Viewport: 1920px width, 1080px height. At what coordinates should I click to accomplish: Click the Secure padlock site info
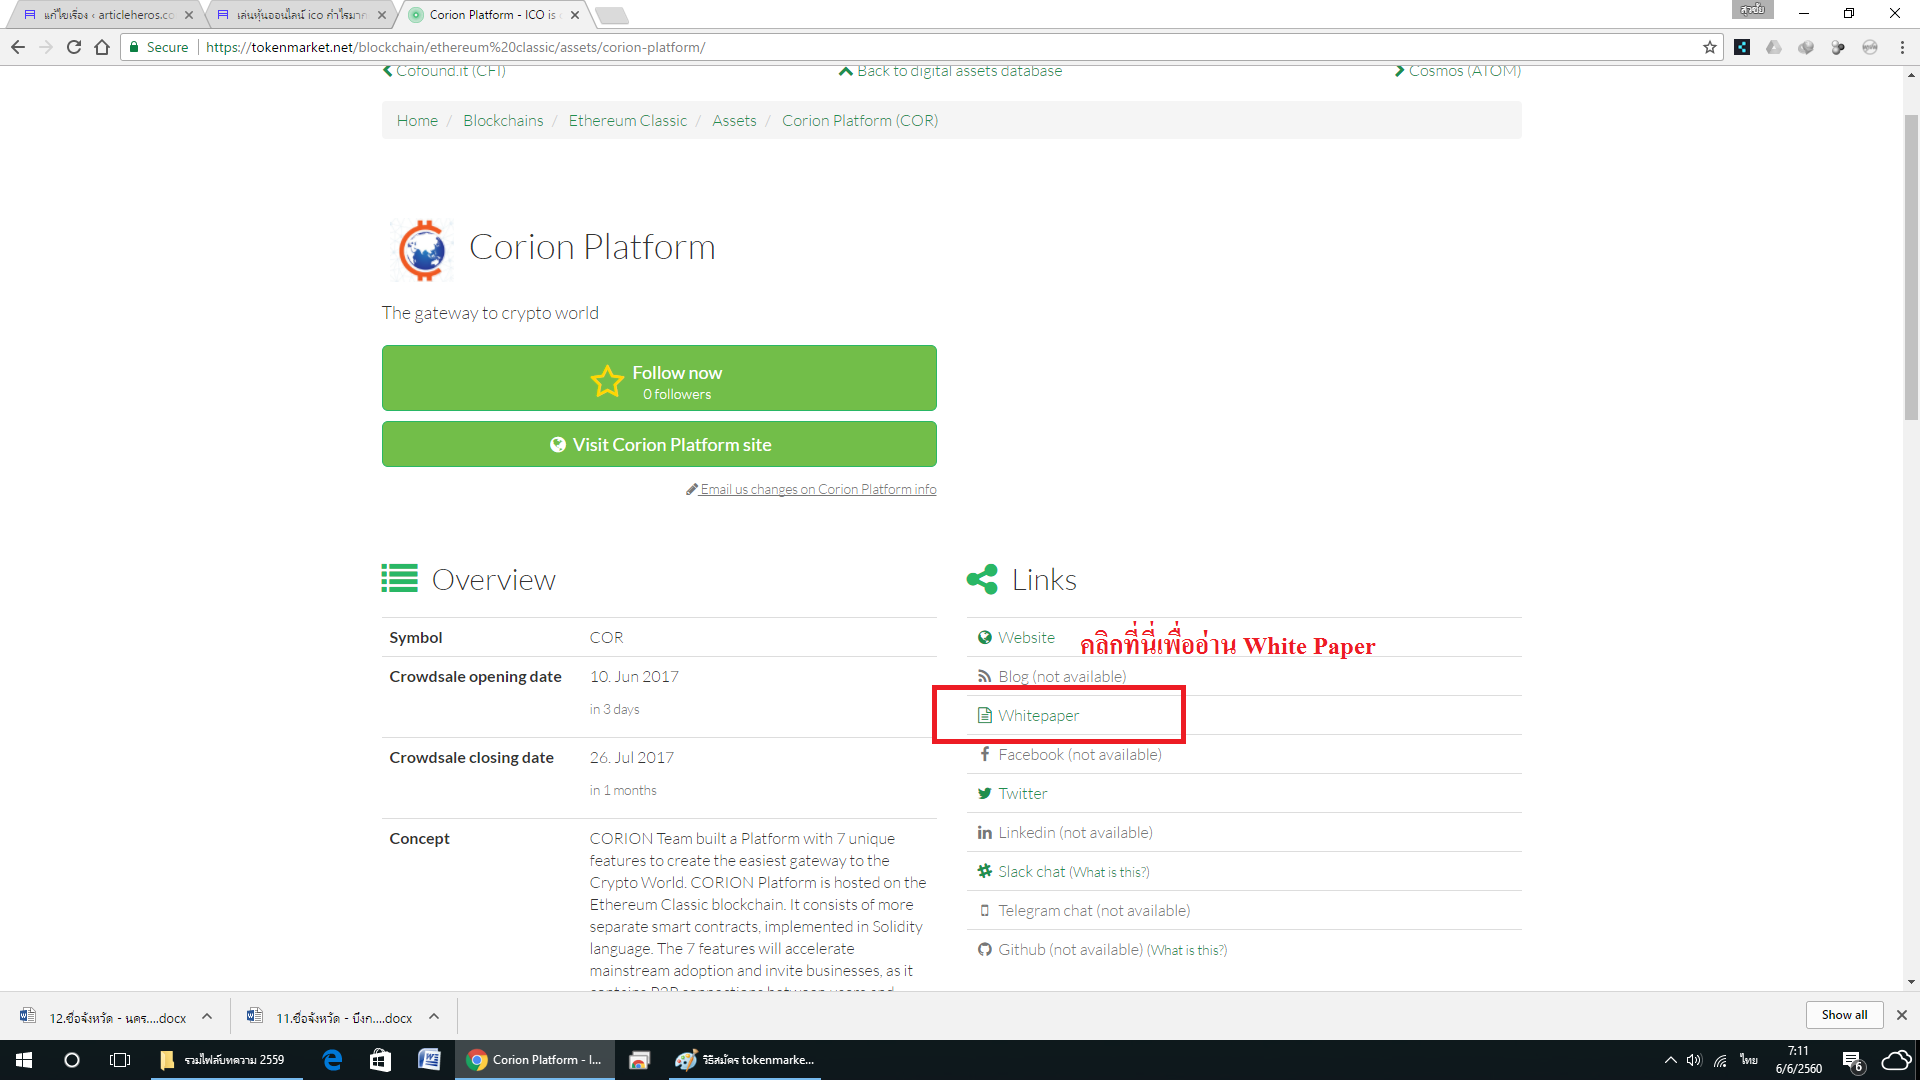(x=158, y=47)
